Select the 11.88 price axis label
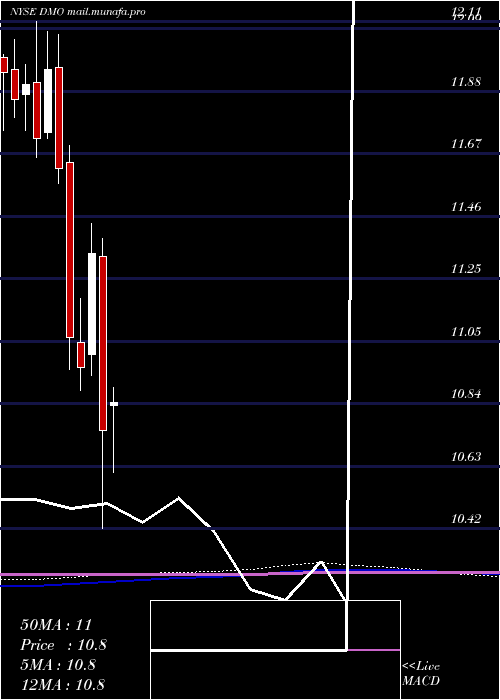 (x=466, y=82)
